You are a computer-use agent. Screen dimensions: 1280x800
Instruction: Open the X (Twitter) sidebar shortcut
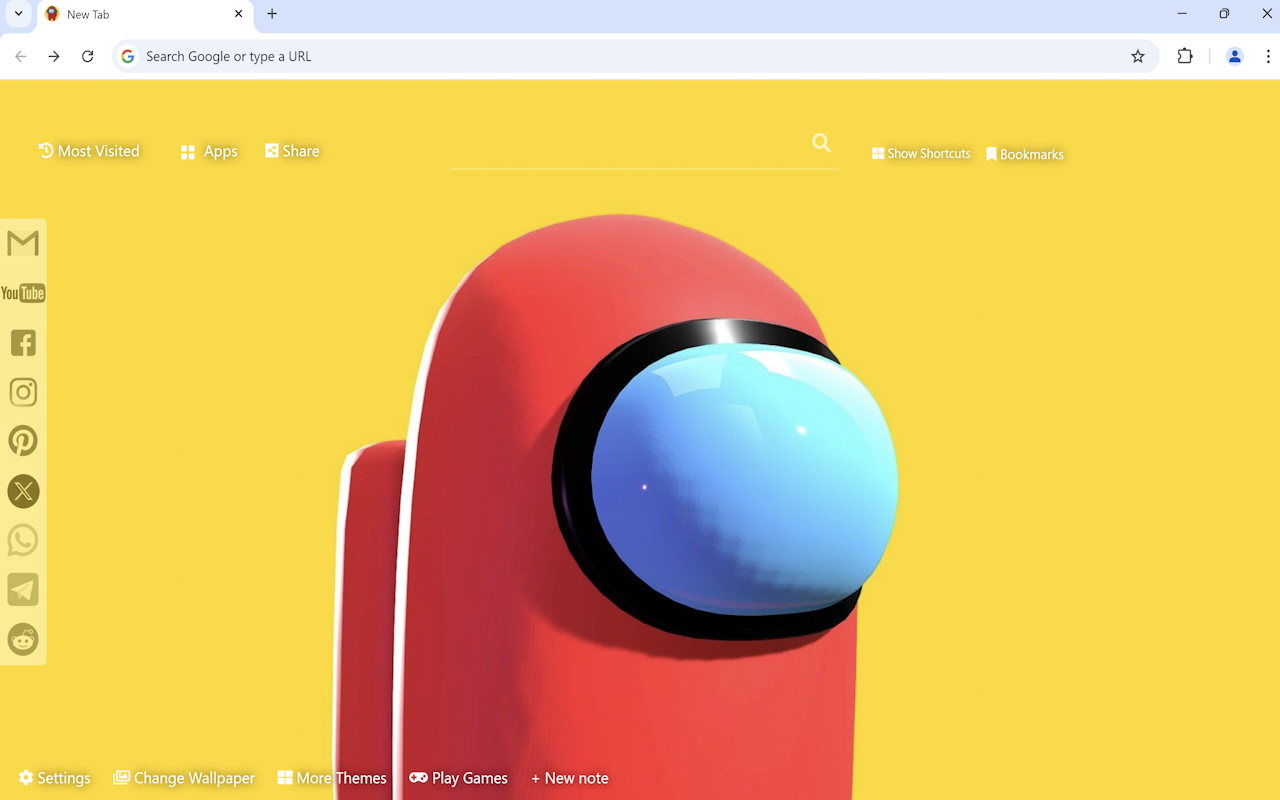tap(23, 491)
